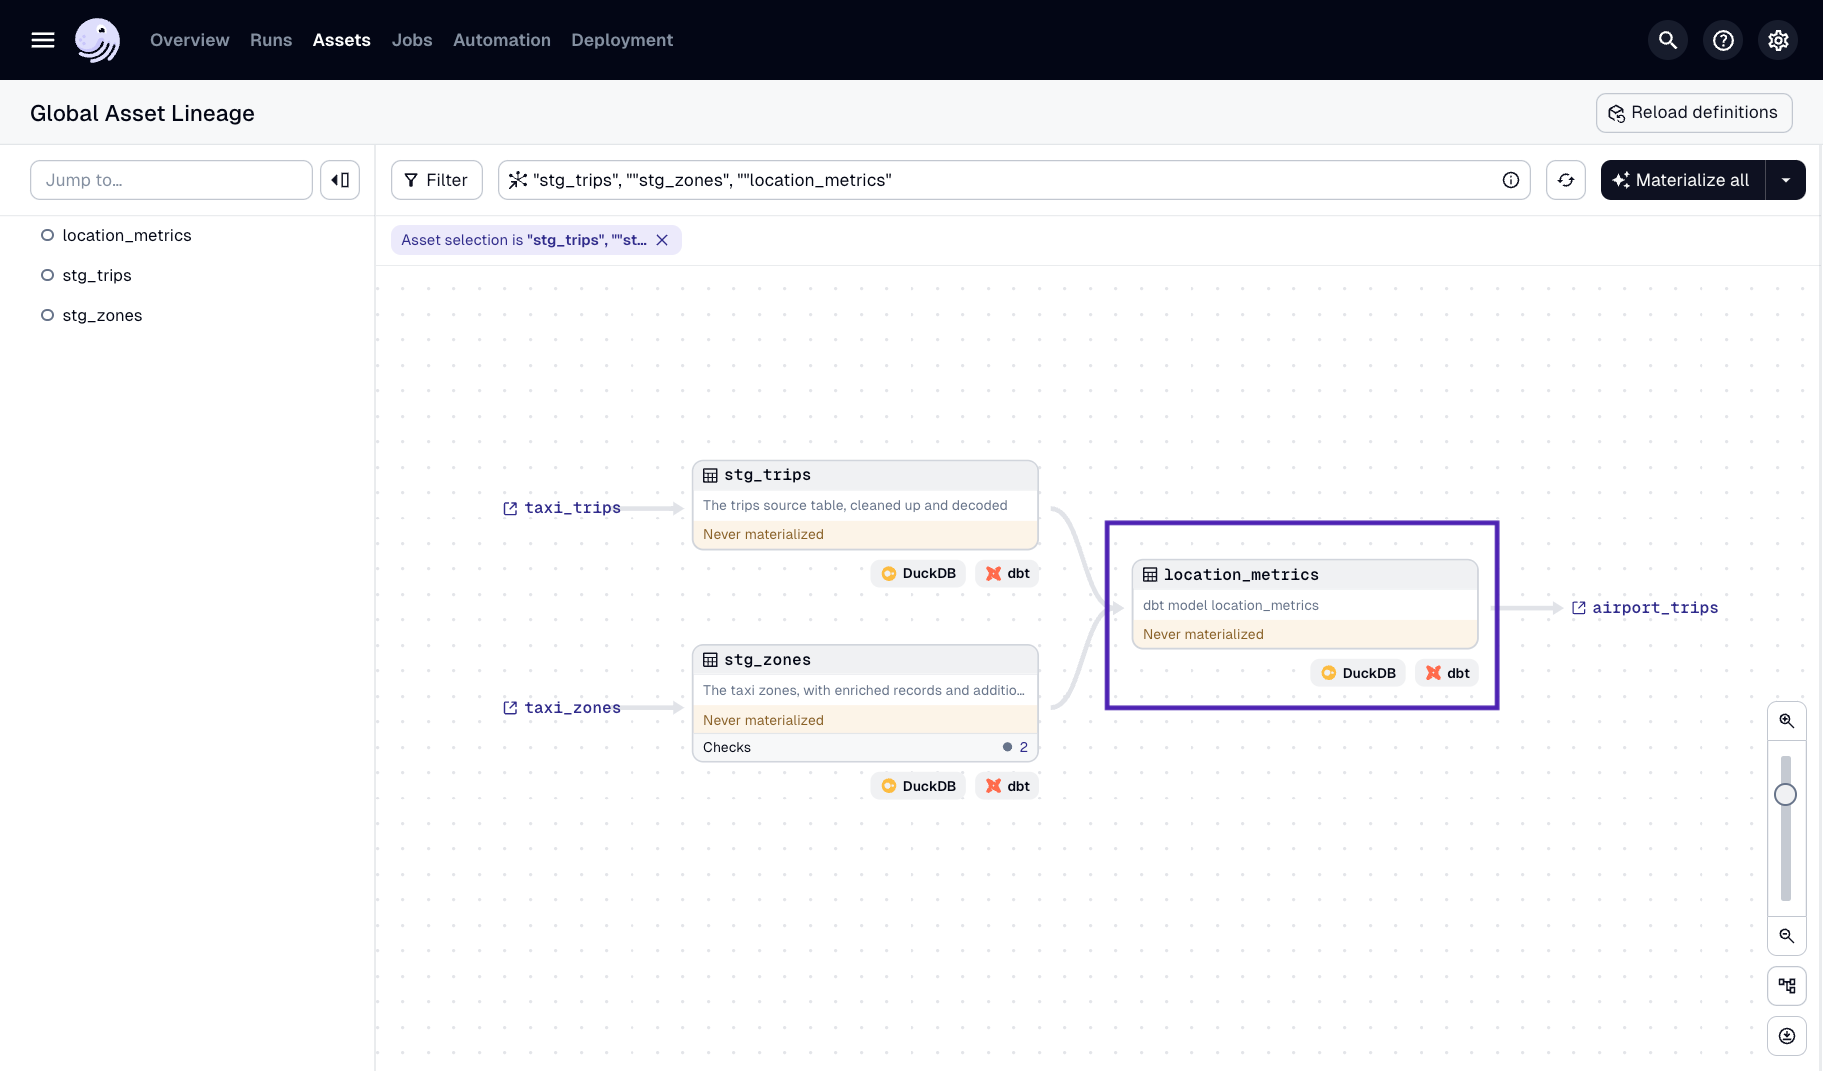The image size is (1823, 1071).
Task: Click the refresh icon beside the asset selection bar
Action: (x=1566, y=180)
